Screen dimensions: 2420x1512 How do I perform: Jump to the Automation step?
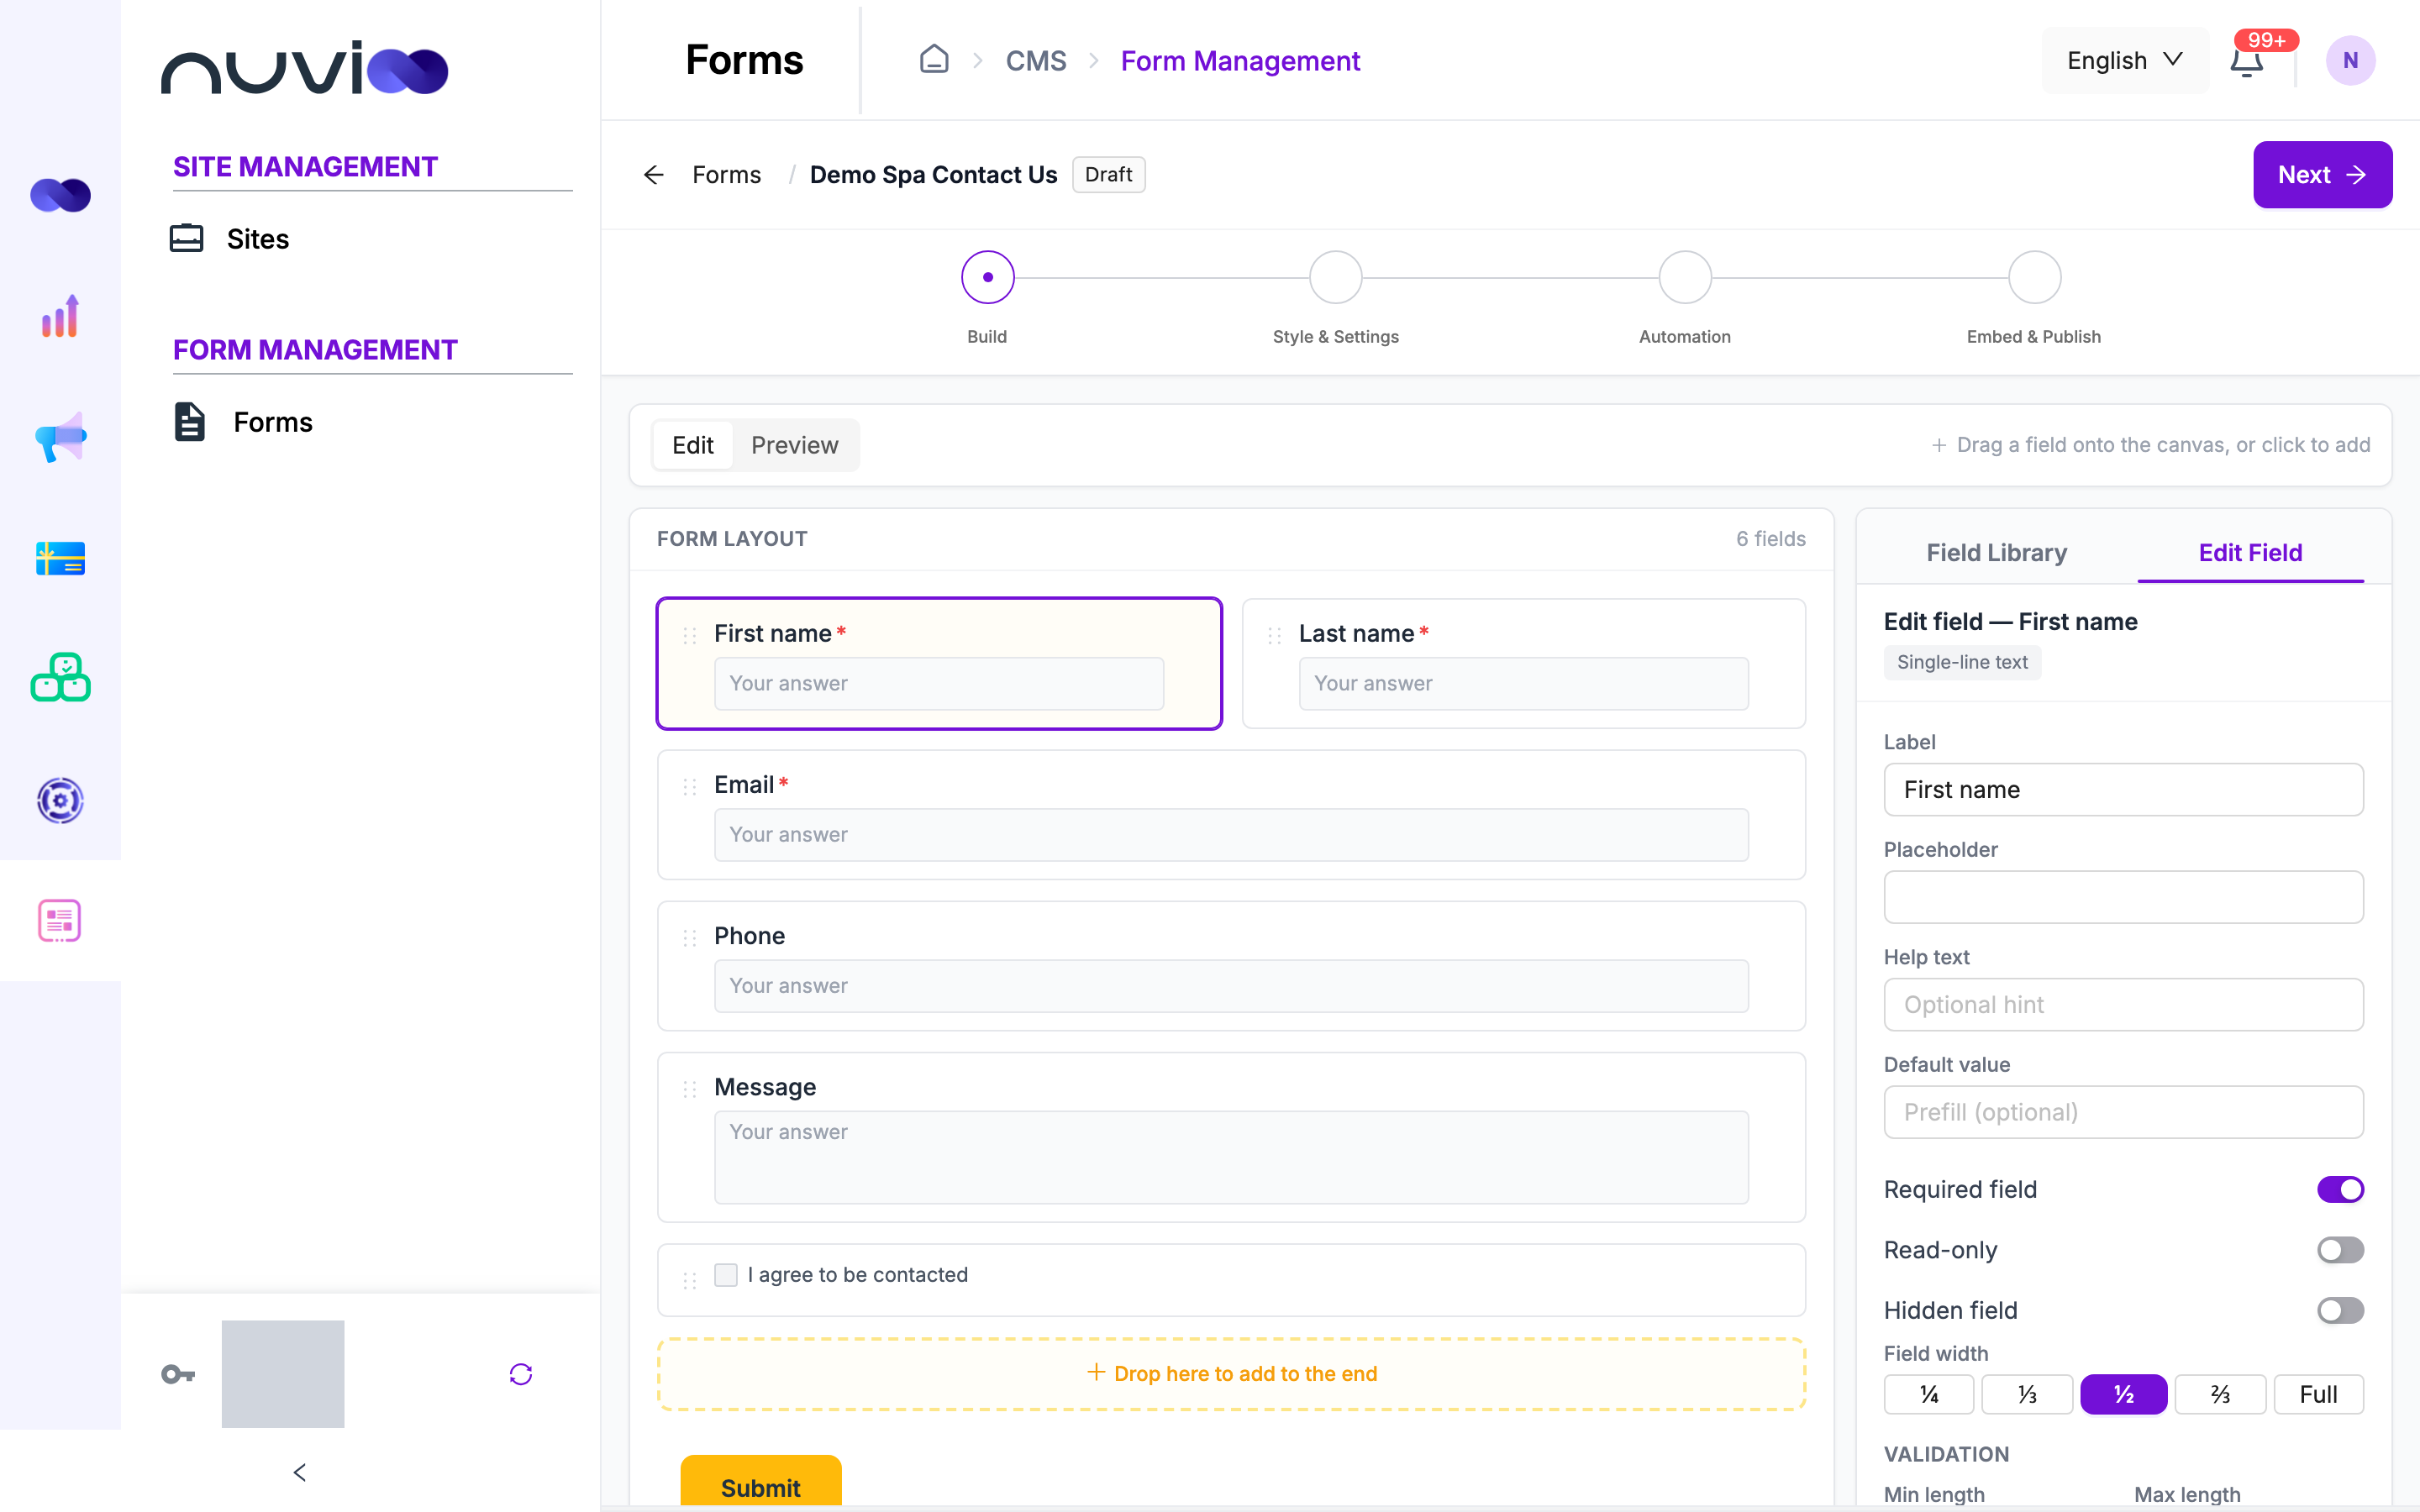click(x=1685, y=277)
